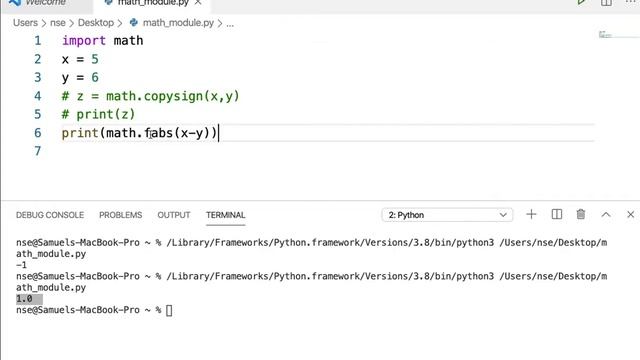Viewport: 640px width, 360px height.
Task: Create a new terminal with plus icon
Action: 531,214
